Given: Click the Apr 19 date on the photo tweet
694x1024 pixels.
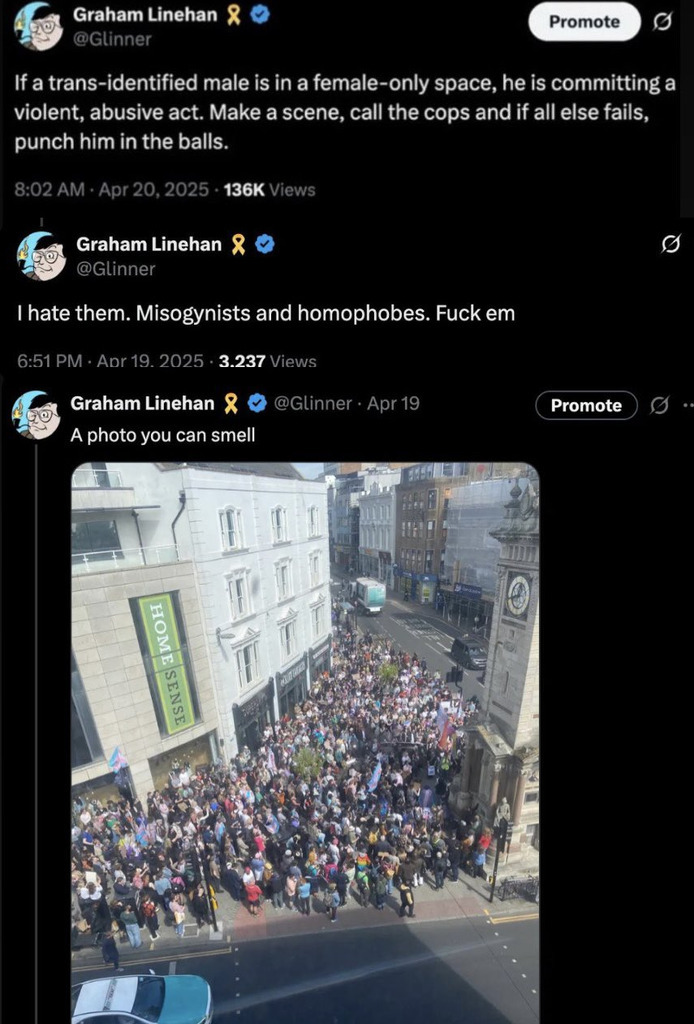Looking at the screenshot, I should click(x=393, y=403).
